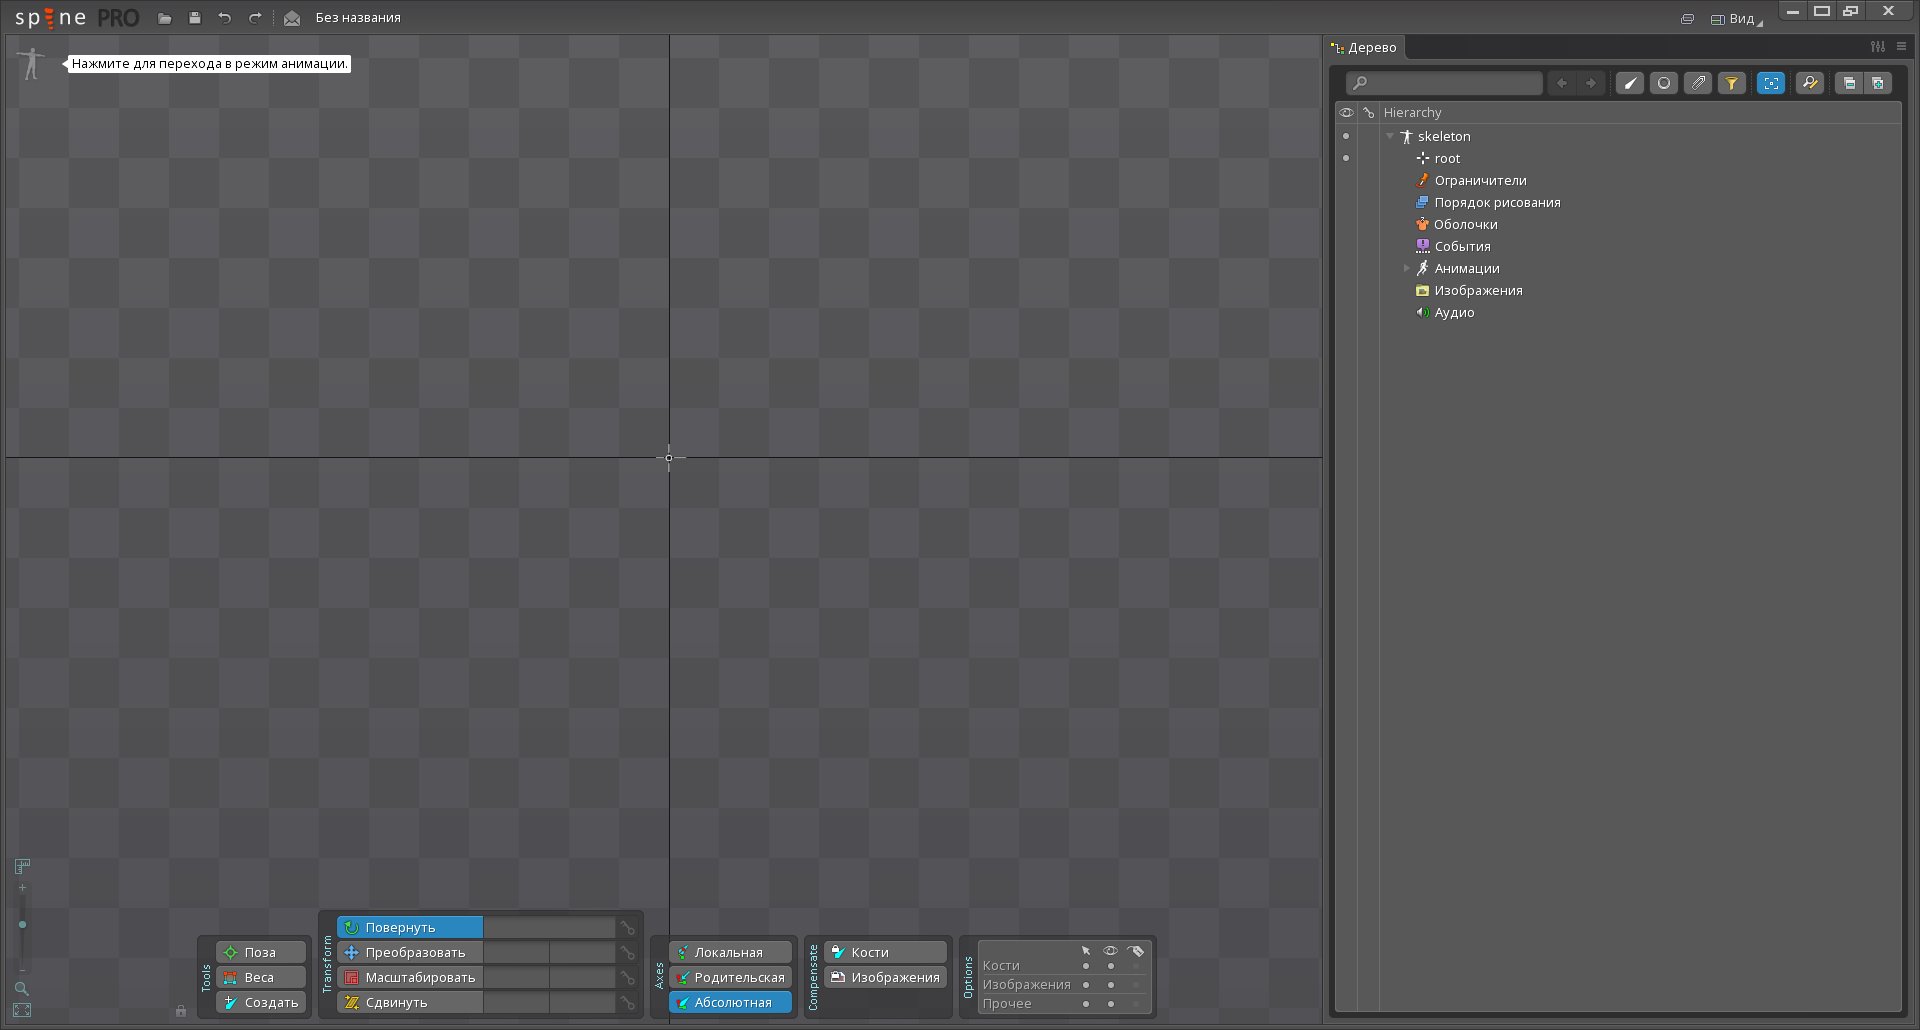Screen dimensions: 1920x1030
Task: Click the rulers icon at viewport left
Action: click(x=22, y=866)
